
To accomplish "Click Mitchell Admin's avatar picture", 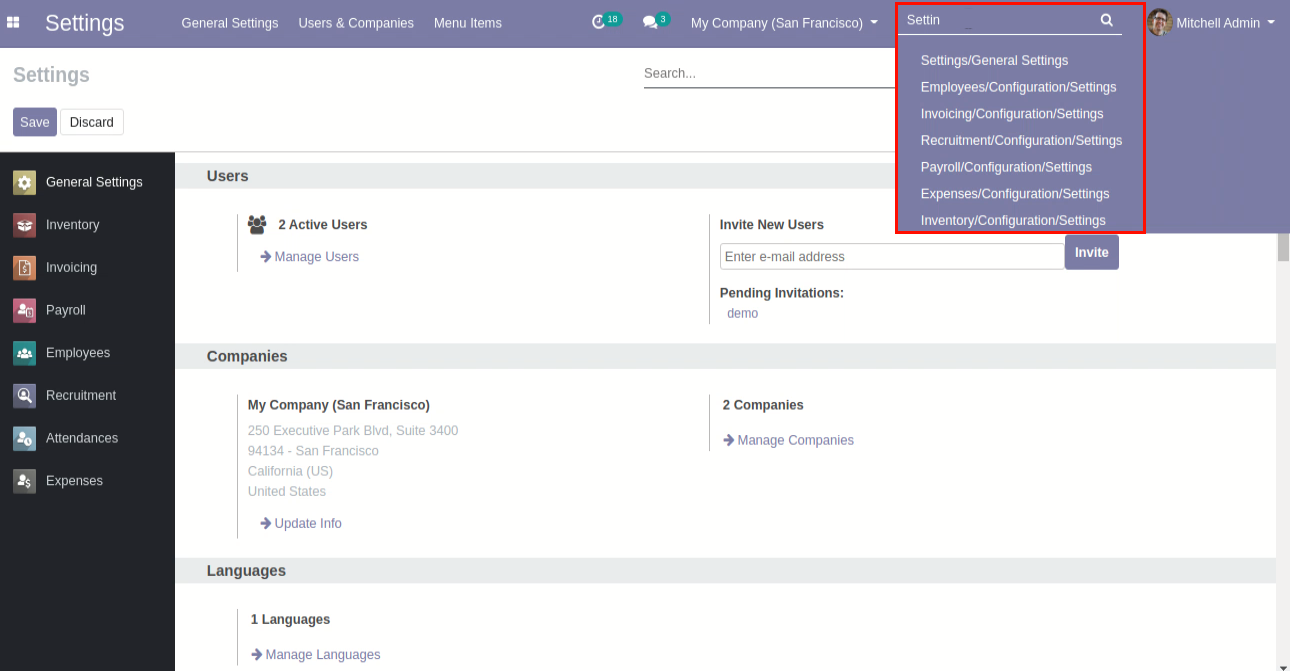I will click(1160, 22).
